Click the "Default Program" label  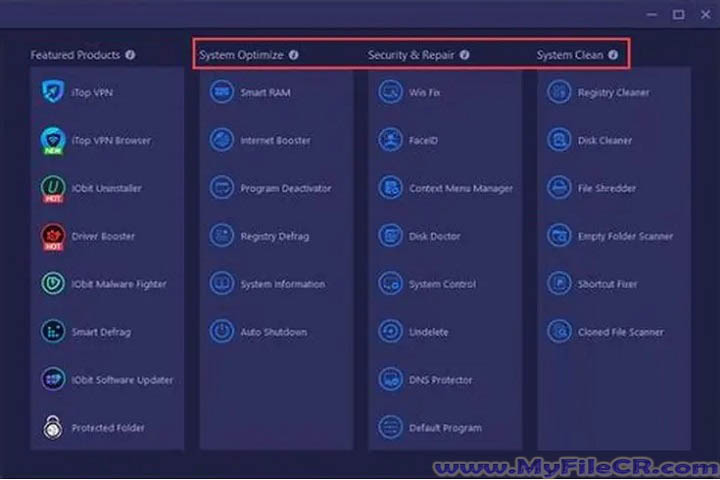click(x=445, y=428)
